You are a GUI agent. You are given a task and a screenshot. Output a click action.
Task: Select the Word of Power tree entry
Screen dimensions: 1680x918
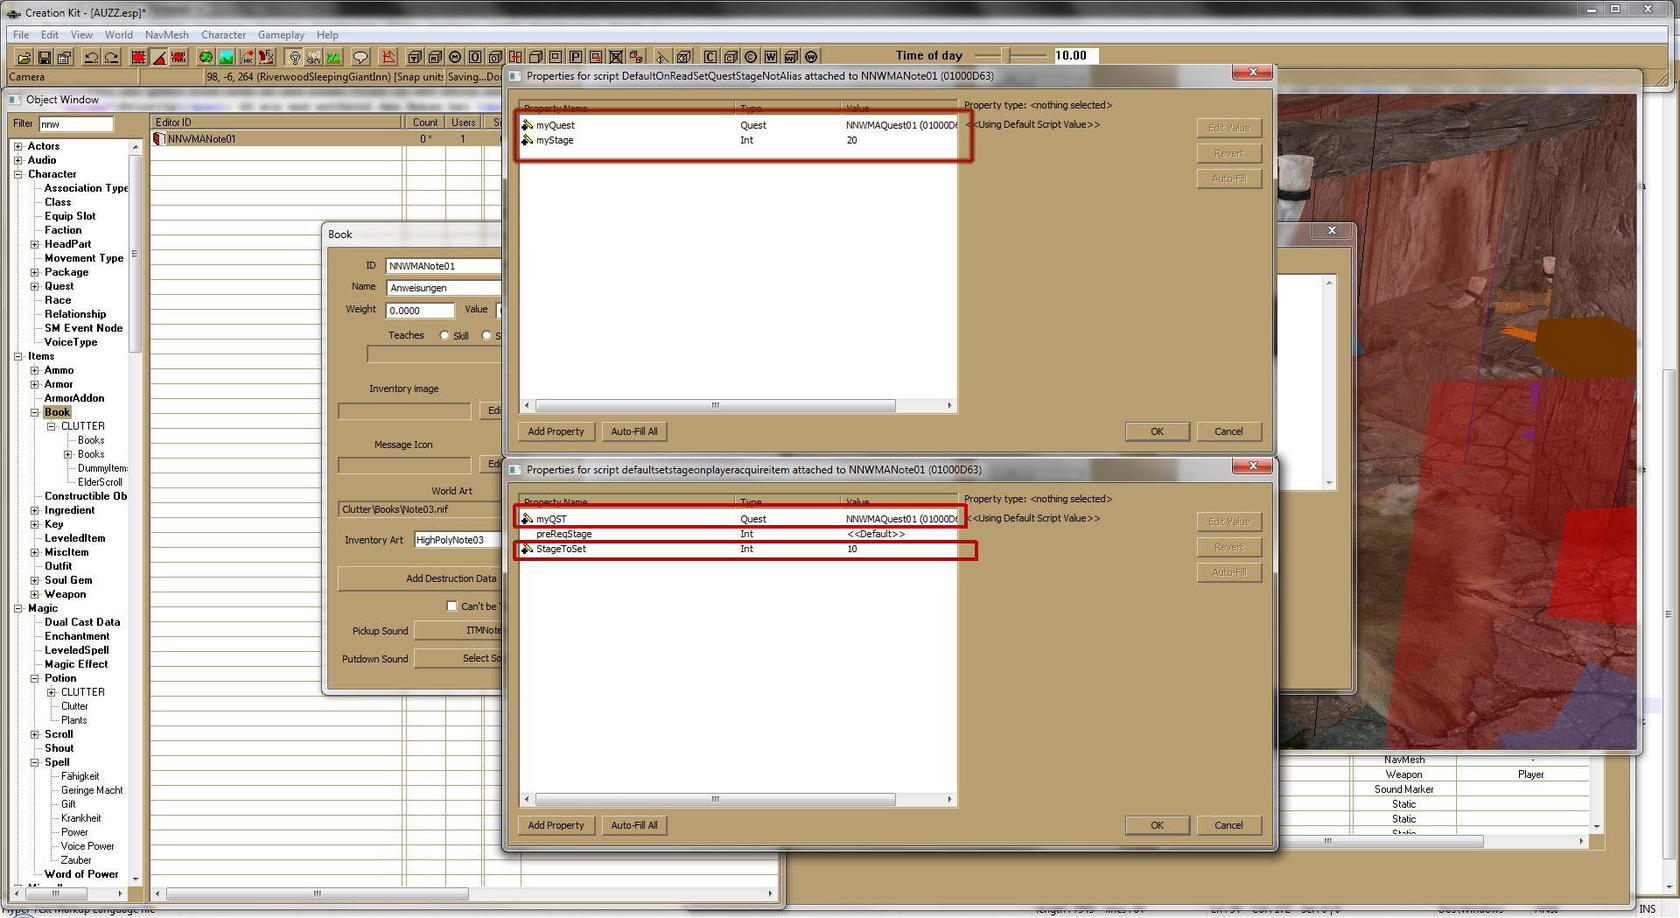81,874
